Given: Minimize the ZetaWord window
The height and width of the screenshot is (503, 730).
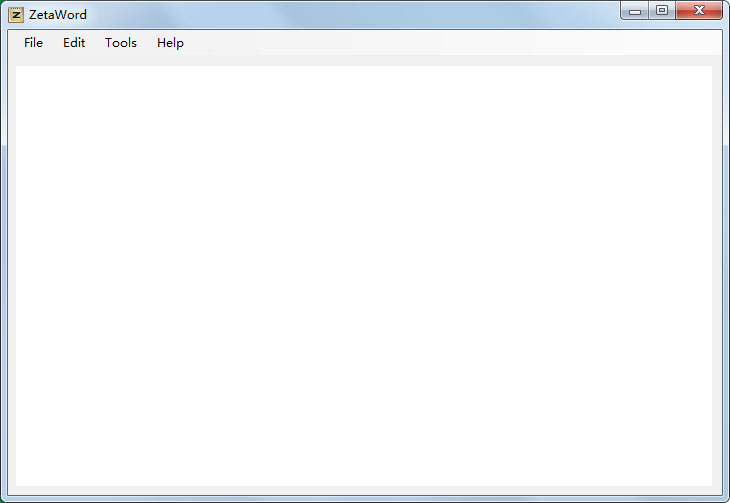Looking at the screenshot, I should (635, 11).
